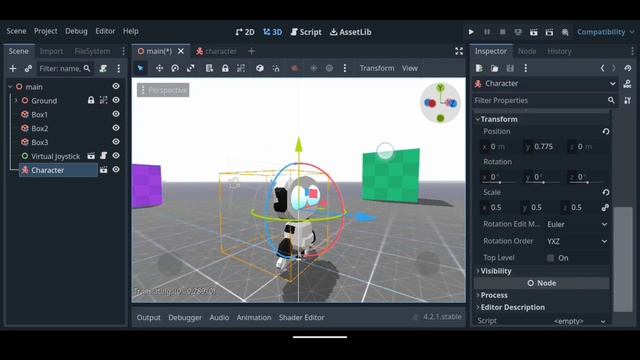Screen dimensions: 640x360
Task: Reset Scale property revert icon
Action: [x=606, y=192]
